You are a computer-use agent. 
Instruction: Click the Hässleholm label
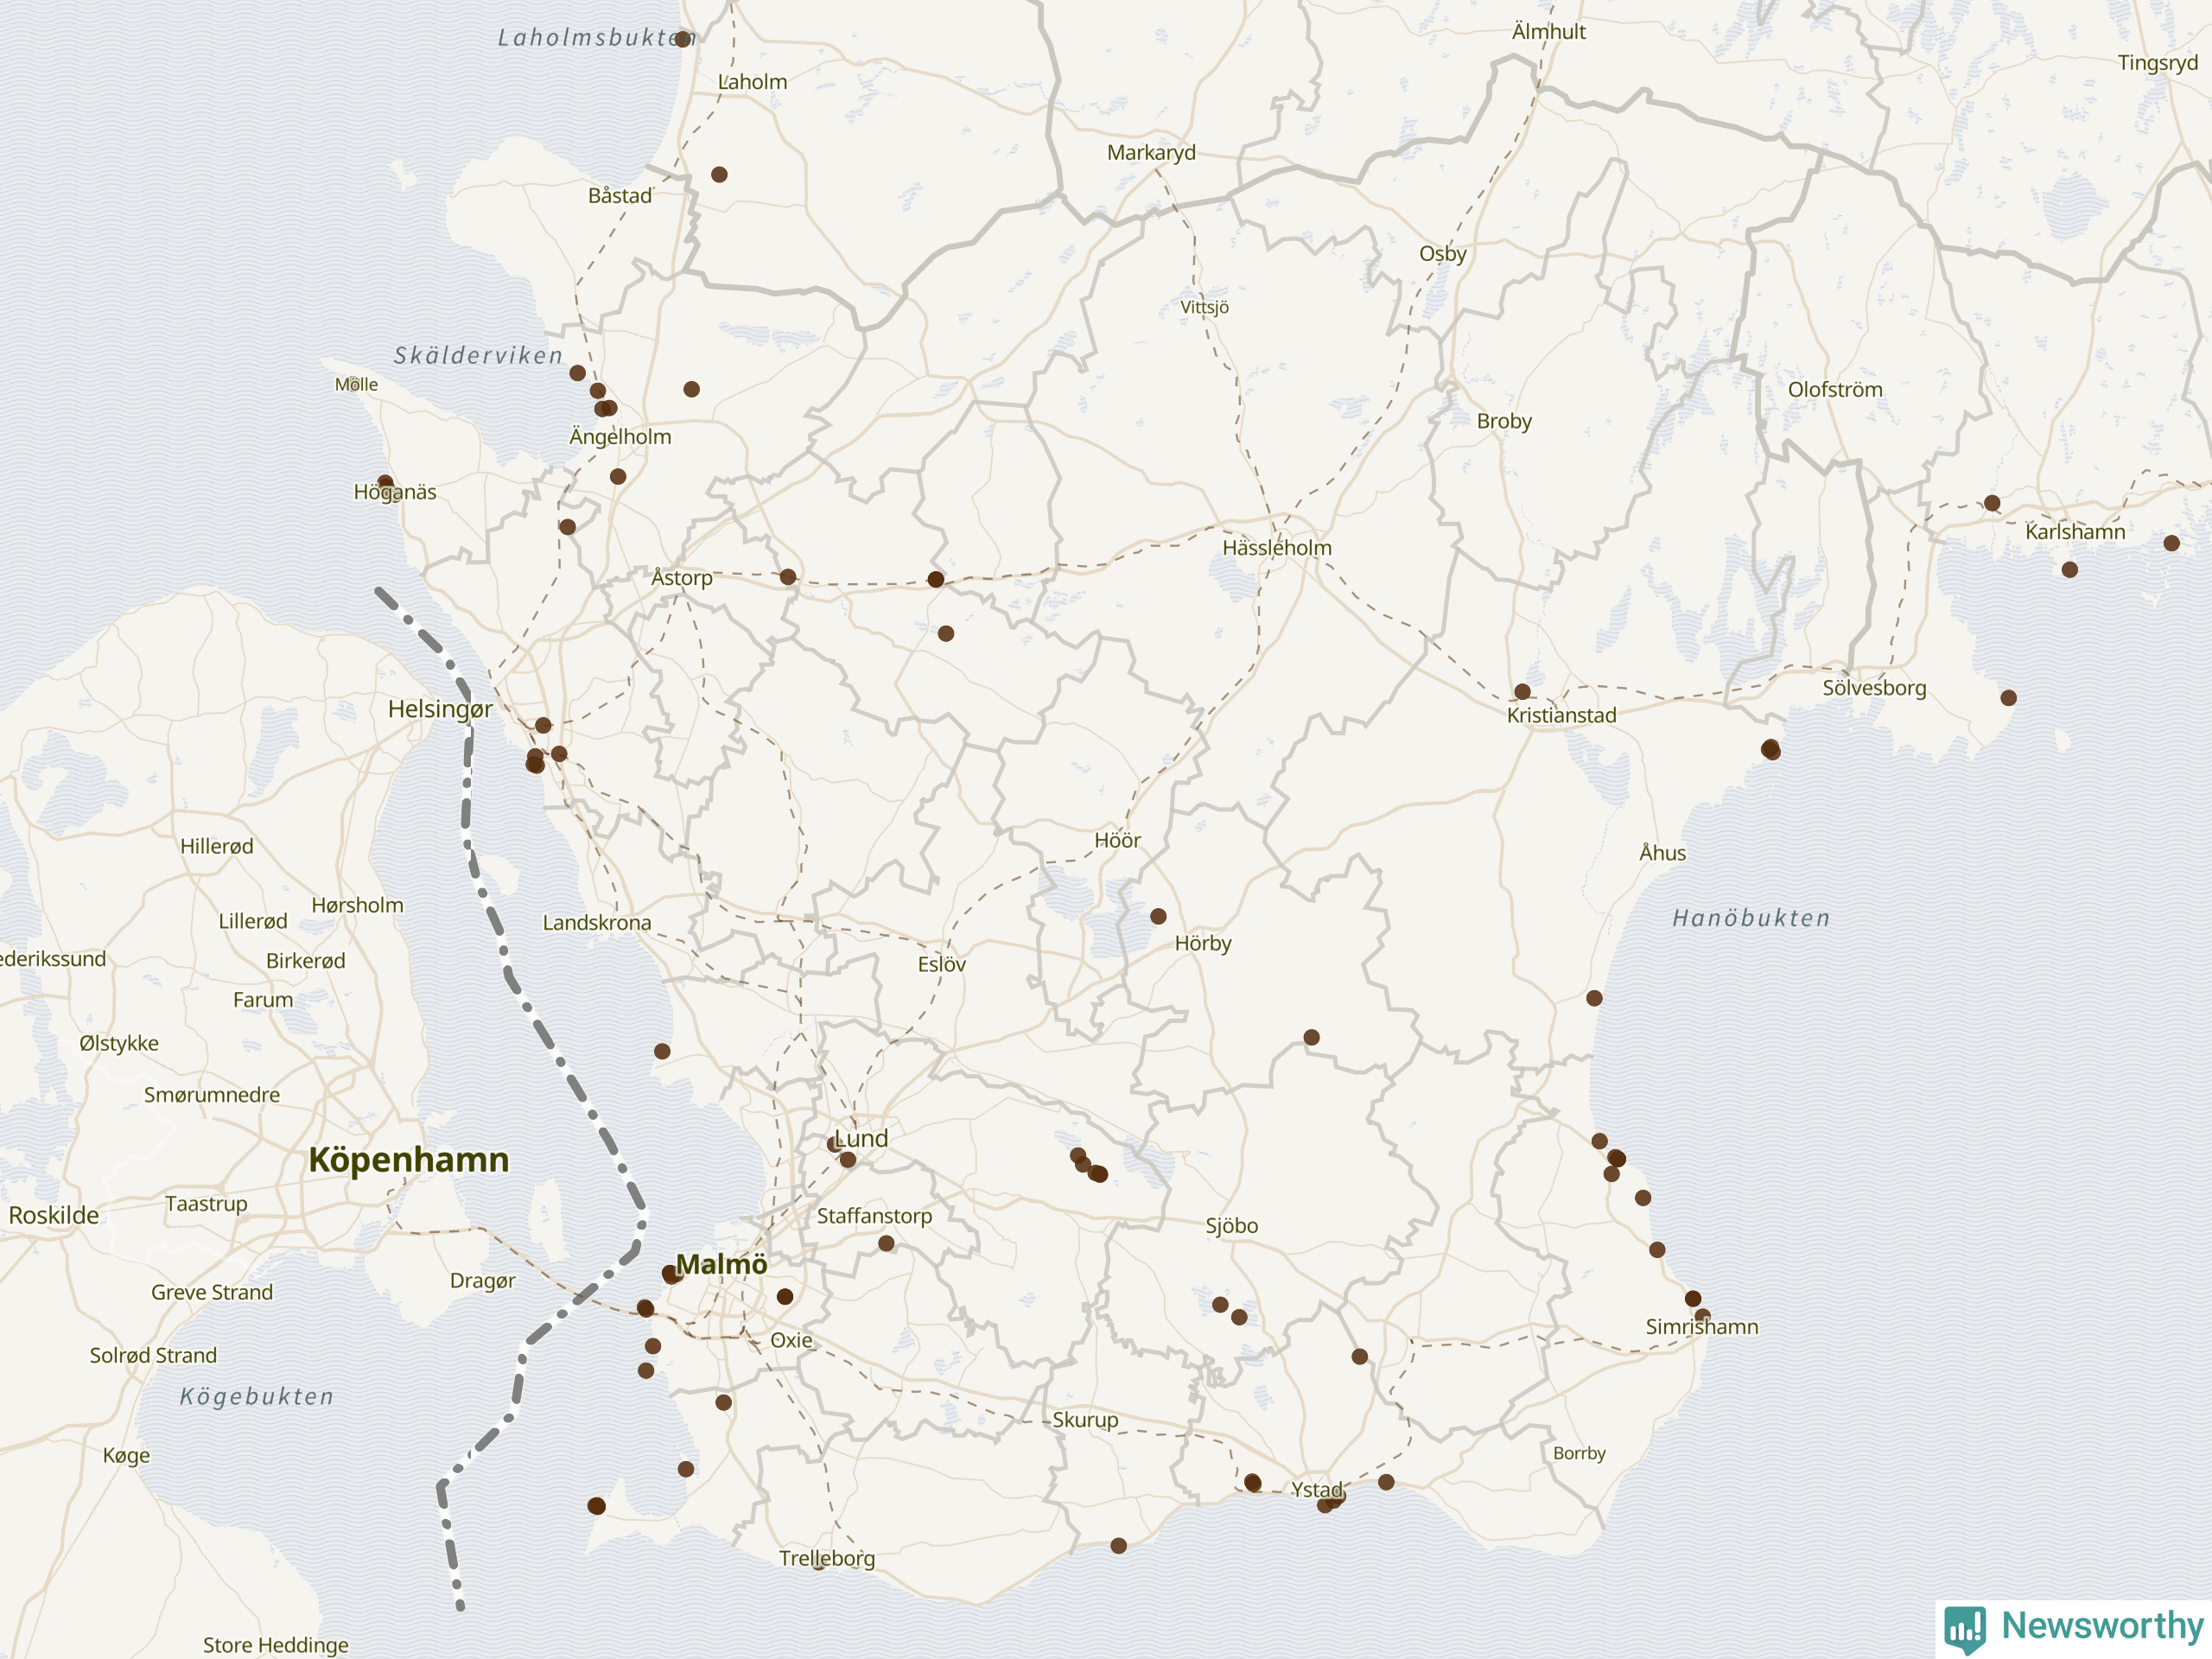[x=1277, y=548]
